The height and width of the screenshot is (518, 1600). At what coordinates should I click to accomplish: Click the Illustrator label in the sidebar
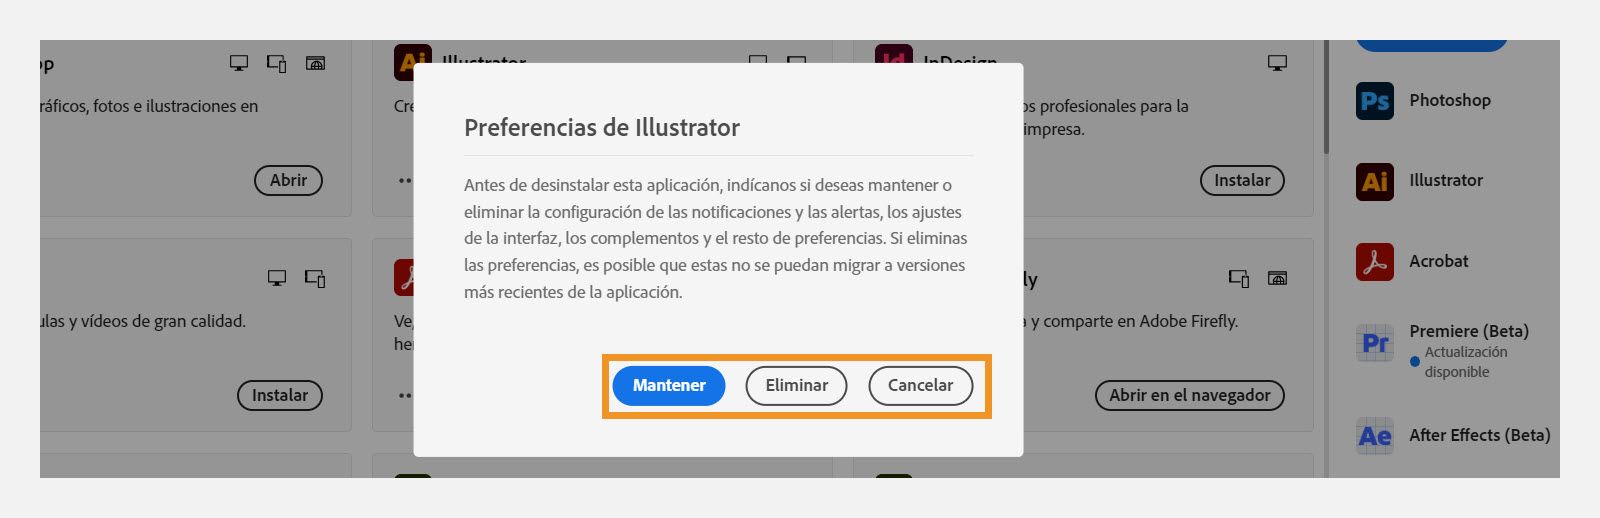1446,180
